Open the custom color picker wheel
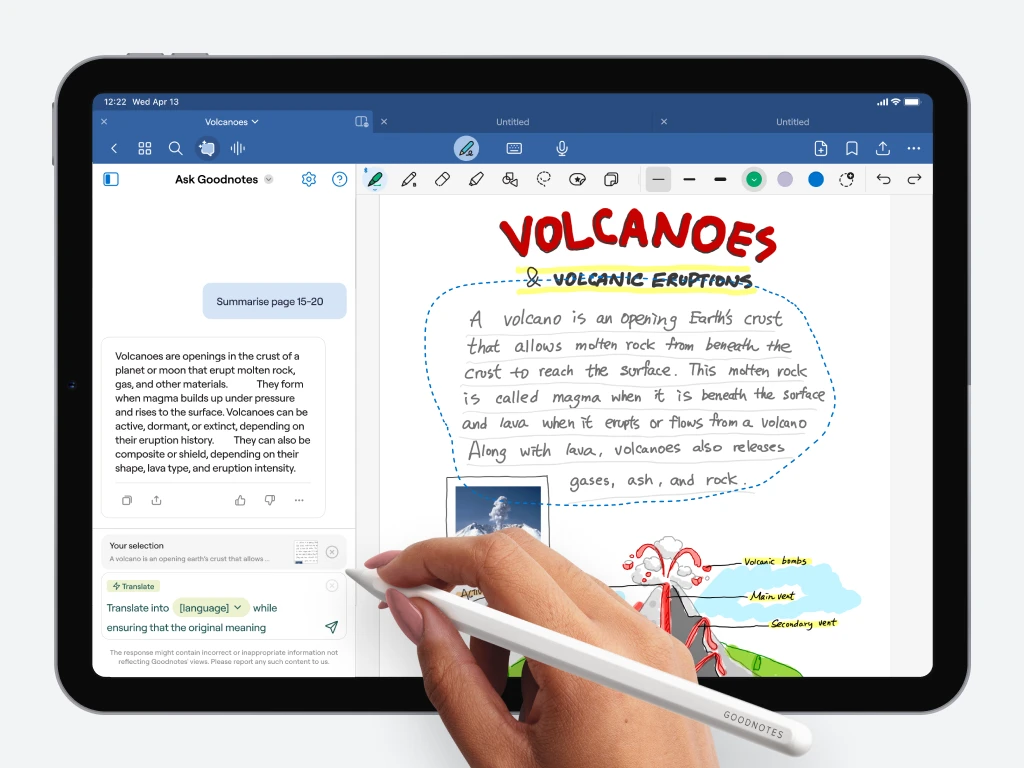Image resolution: width=1024 pixels, height=768 pixels. tap(847, 179)
